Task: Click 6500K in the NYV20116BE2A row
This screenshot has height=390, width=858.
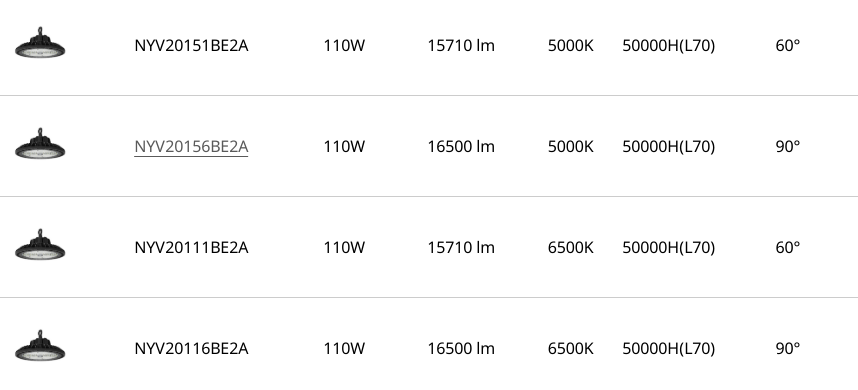Action: point(570,348)
